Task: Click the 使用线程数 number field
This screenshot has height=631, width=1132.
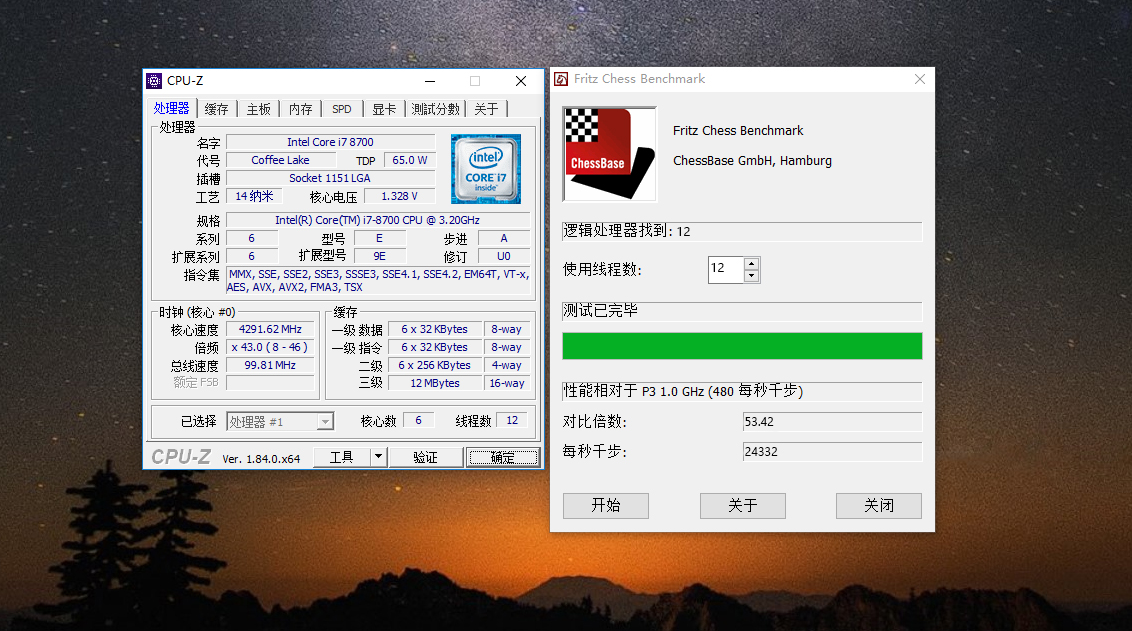Action: [726, 269]
